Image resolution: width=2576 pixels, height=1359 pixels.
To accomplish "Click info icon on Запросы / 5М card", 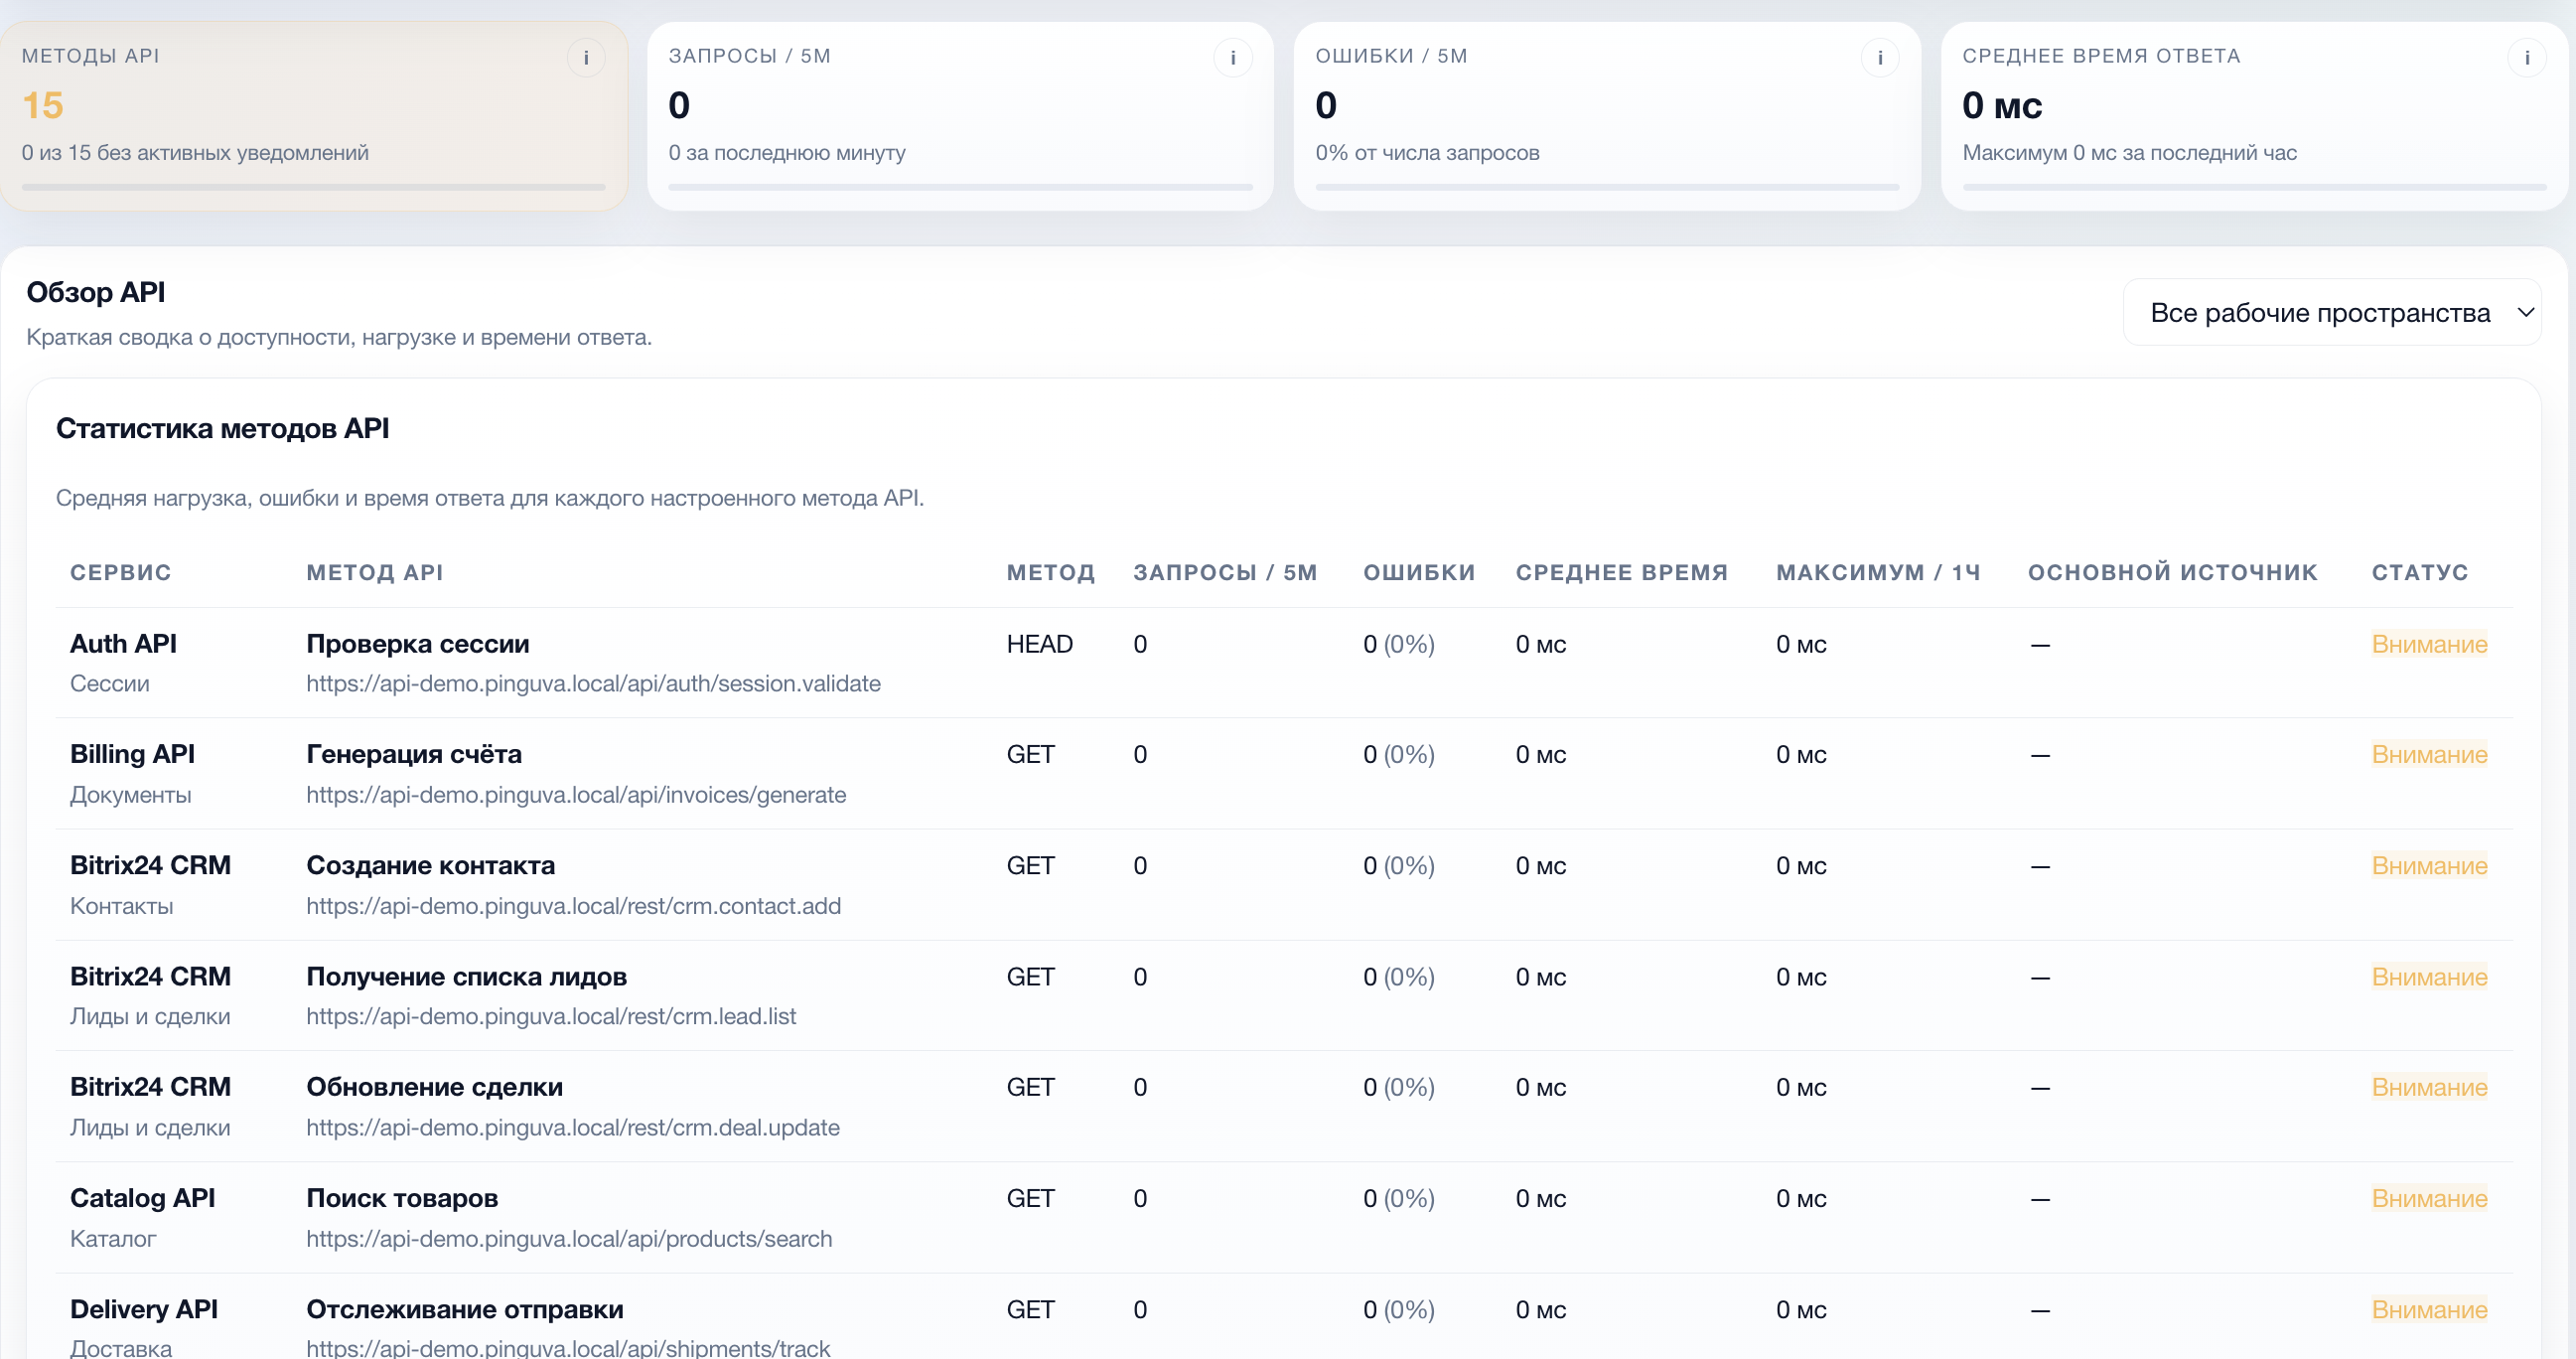I will [1233, 58].
